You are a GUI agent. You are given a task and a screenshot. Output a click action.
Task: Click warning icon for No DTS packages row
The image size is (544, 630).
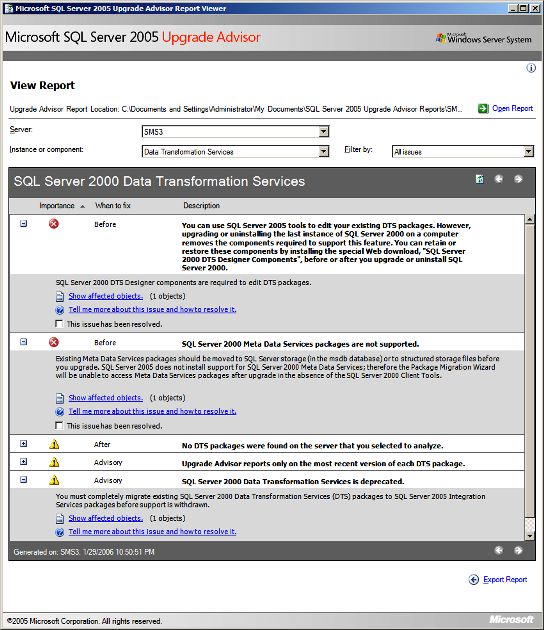54,444
